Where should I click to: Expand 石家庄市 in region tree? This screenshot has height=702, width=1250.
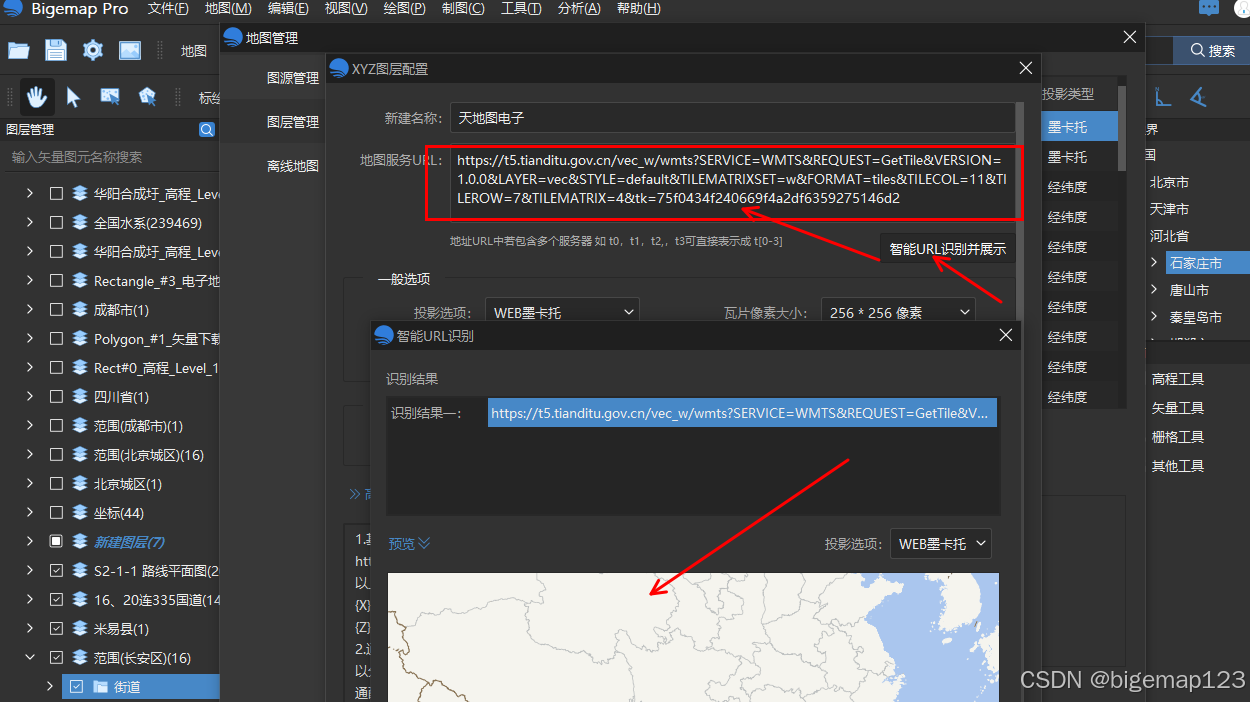[1155, 263]
